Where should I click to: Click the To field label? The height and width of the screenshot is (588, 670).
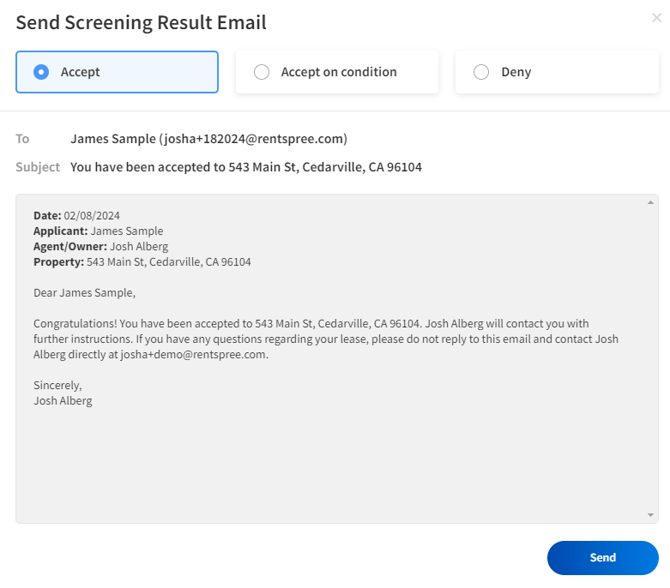[x=22, y=139]
